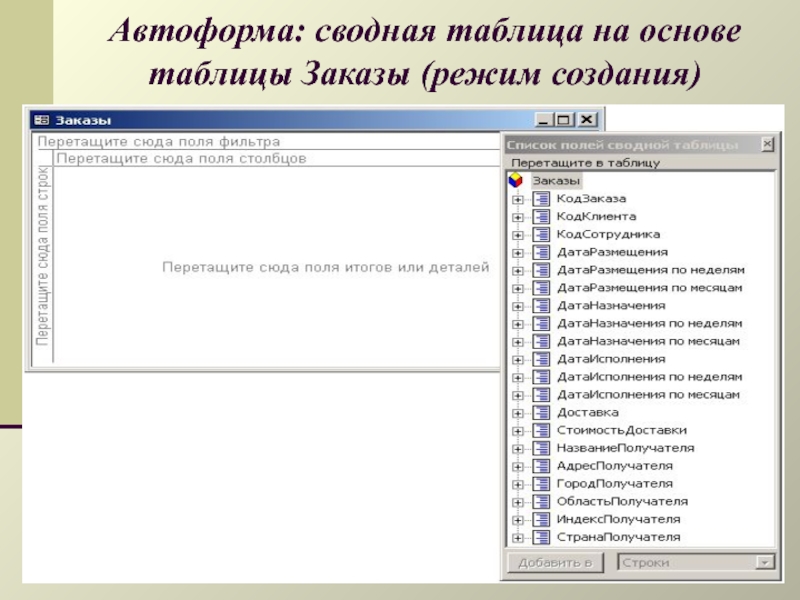Click the Заказы root cube icon
Screen dimensions: 800x600
[x=516, y=180]
